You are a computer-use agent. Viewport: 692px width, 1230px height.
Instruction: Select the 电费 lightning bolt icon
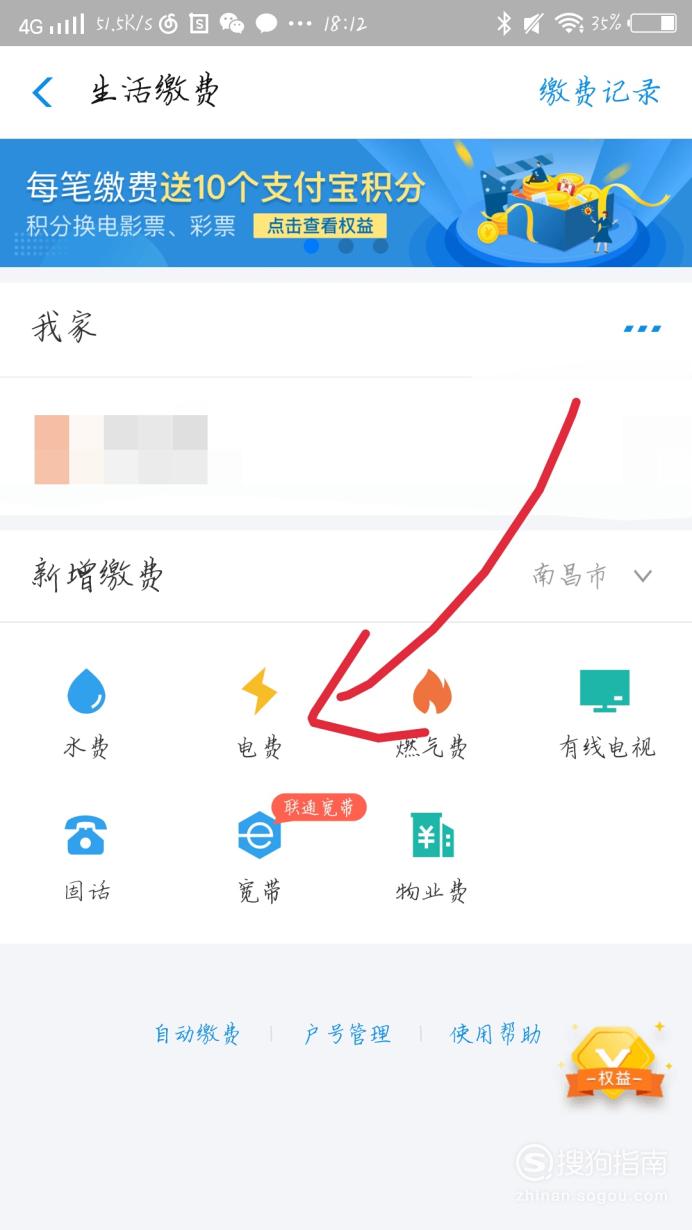click(x=259, y=691)
